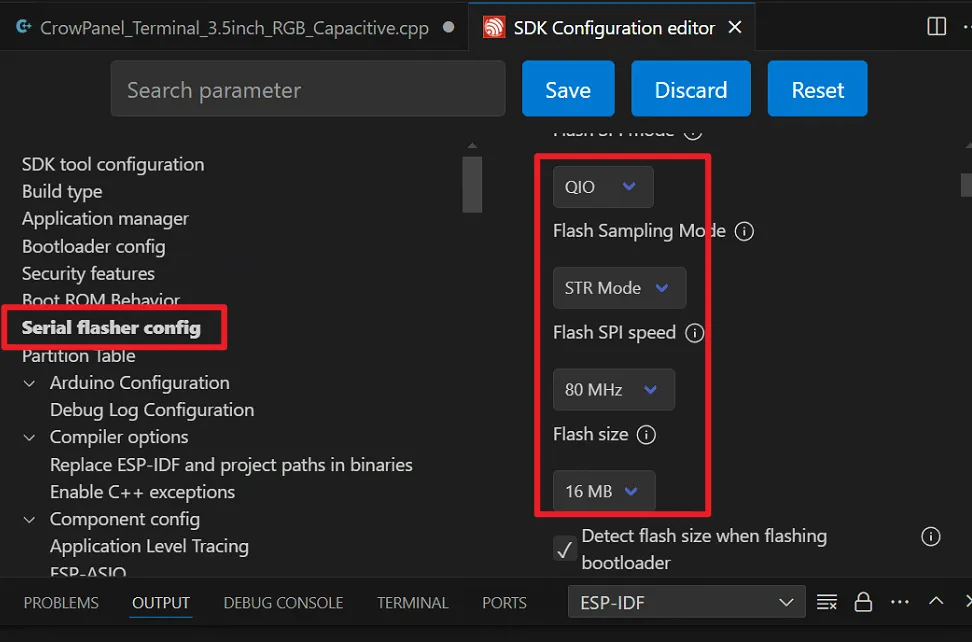Select Serial flasher config in sidebar

pyautogui.click(x=111, y=328)
